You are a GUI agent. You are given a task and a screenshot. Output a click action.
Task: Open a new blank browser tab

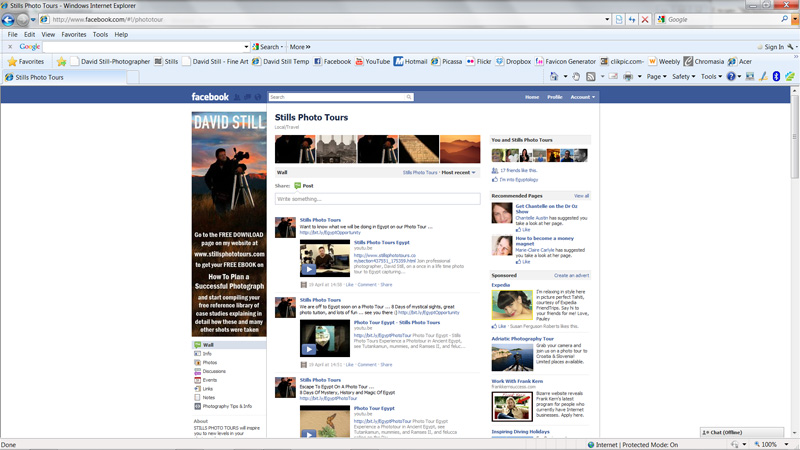pyautogui.click(x=133, y=77)
